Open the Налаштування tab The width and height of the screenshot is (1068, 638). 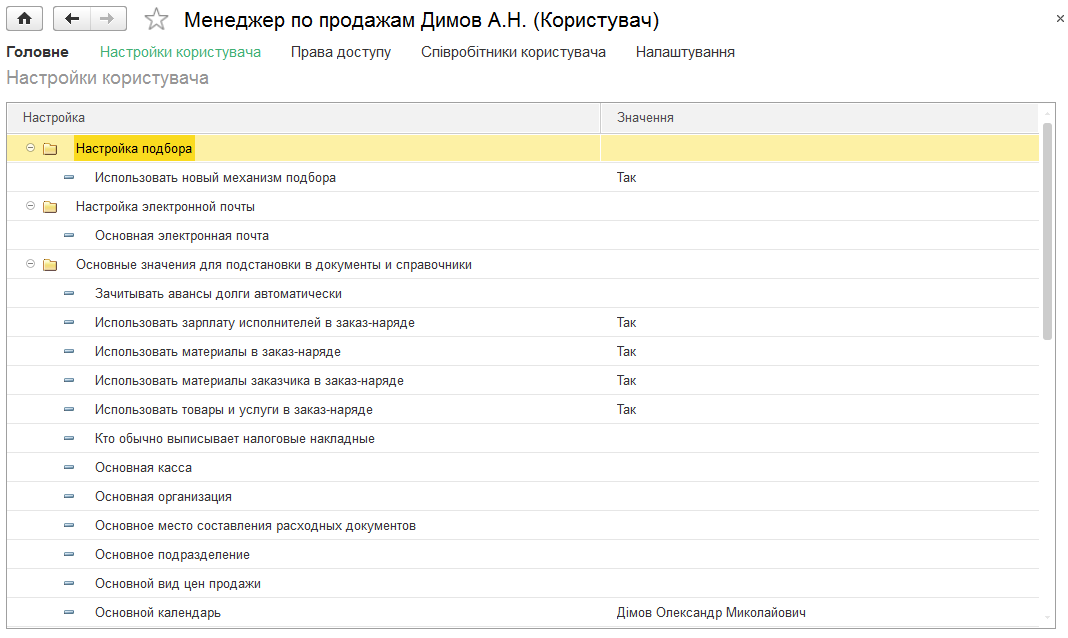[685, 52]
